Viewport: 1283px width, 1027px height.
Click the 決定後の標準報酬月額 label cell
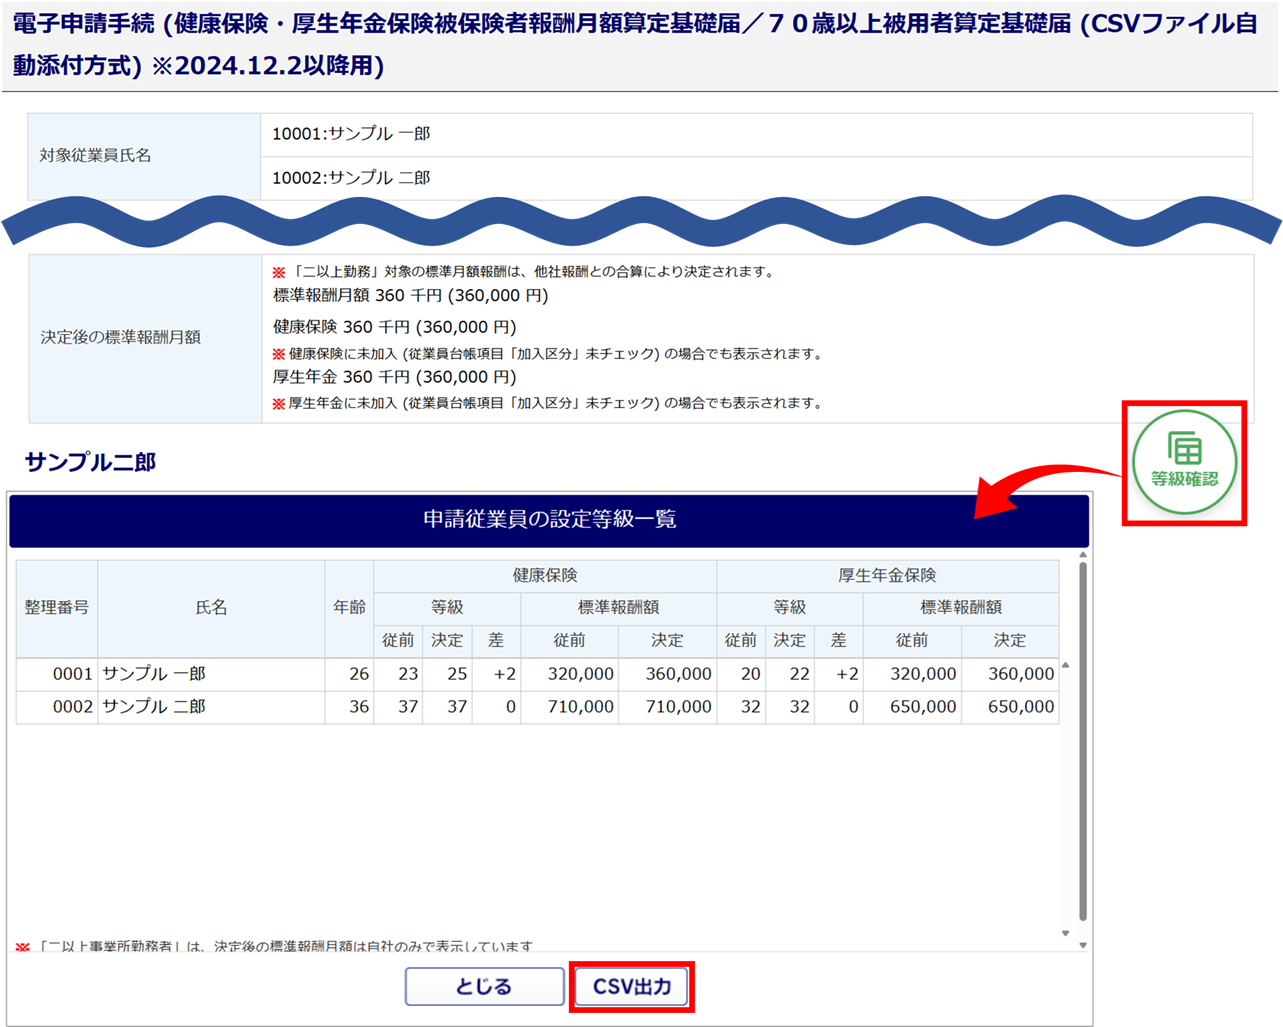(x=121, y=338)
